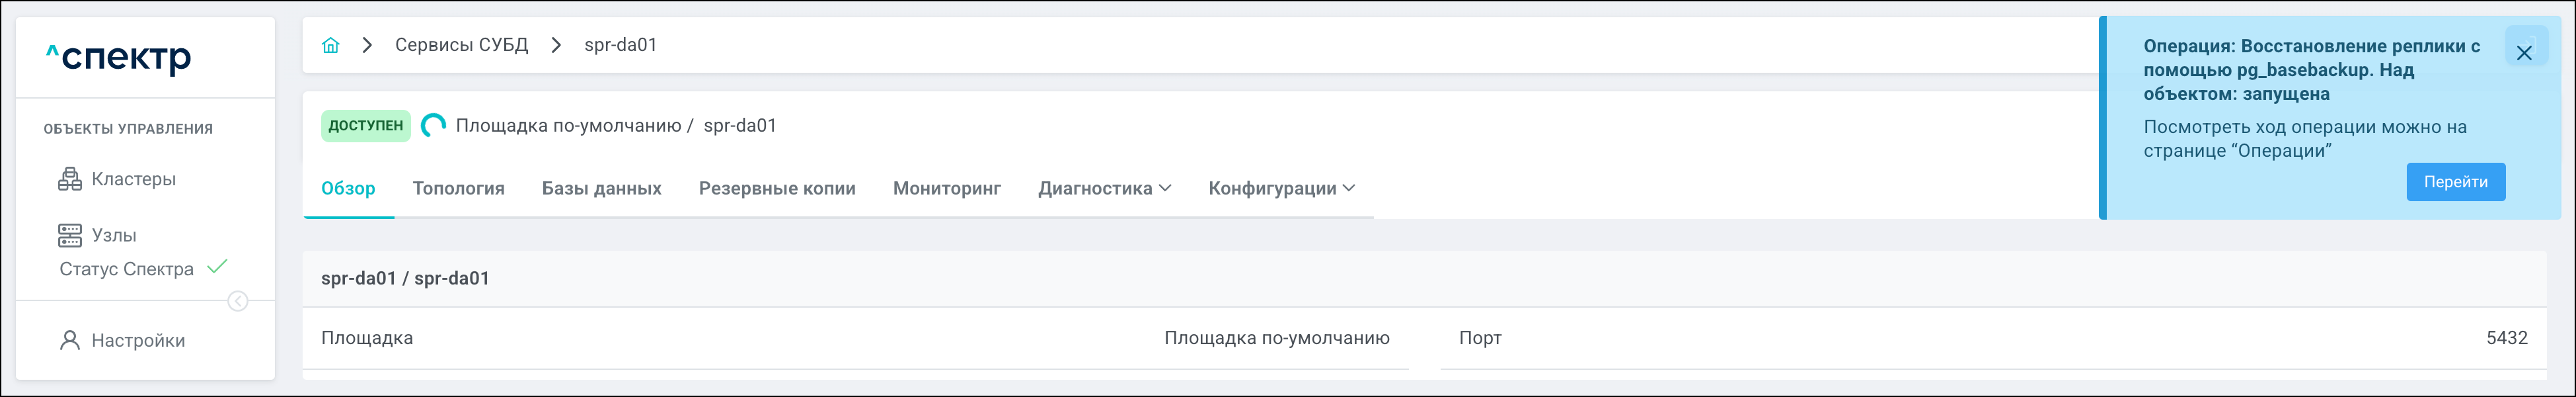2576x397 pixels.
Task: Click the Статус Спектра link
Action: click(127, 269)
